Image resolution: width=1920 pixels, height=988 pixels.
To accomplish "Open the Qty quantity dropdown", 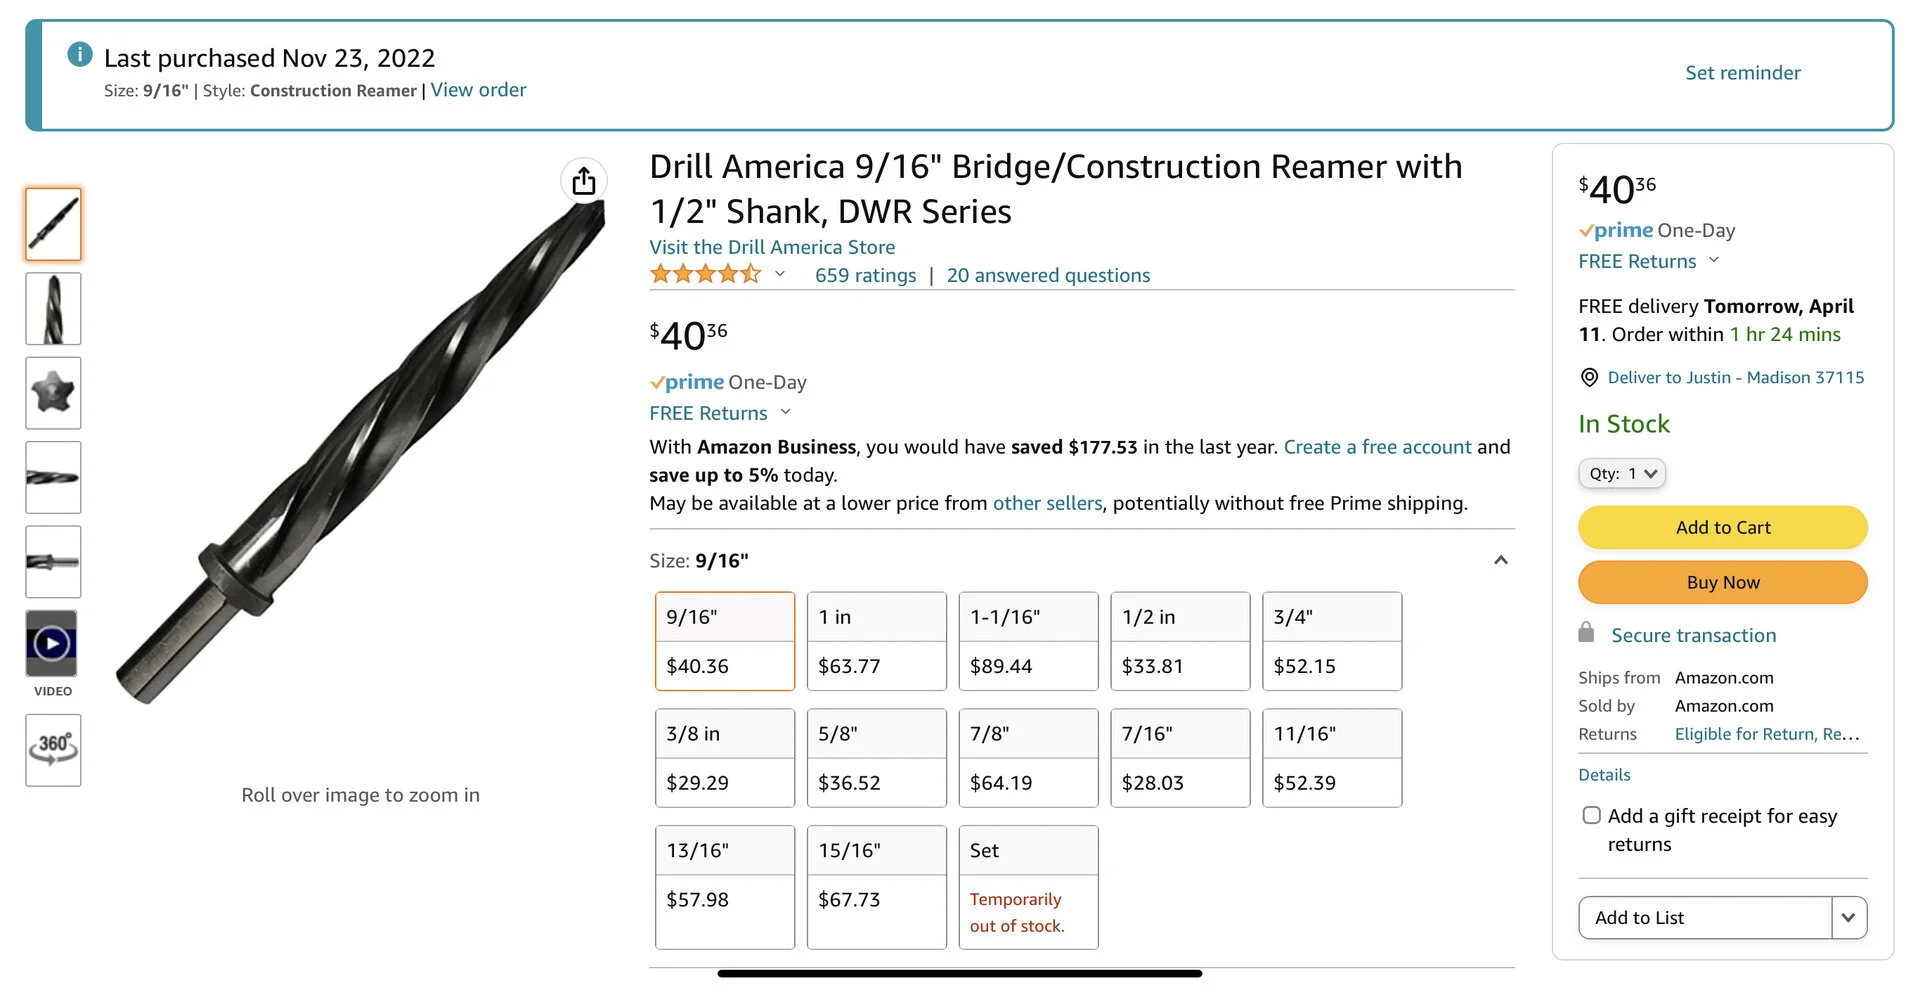I will tap(1622, 474).
